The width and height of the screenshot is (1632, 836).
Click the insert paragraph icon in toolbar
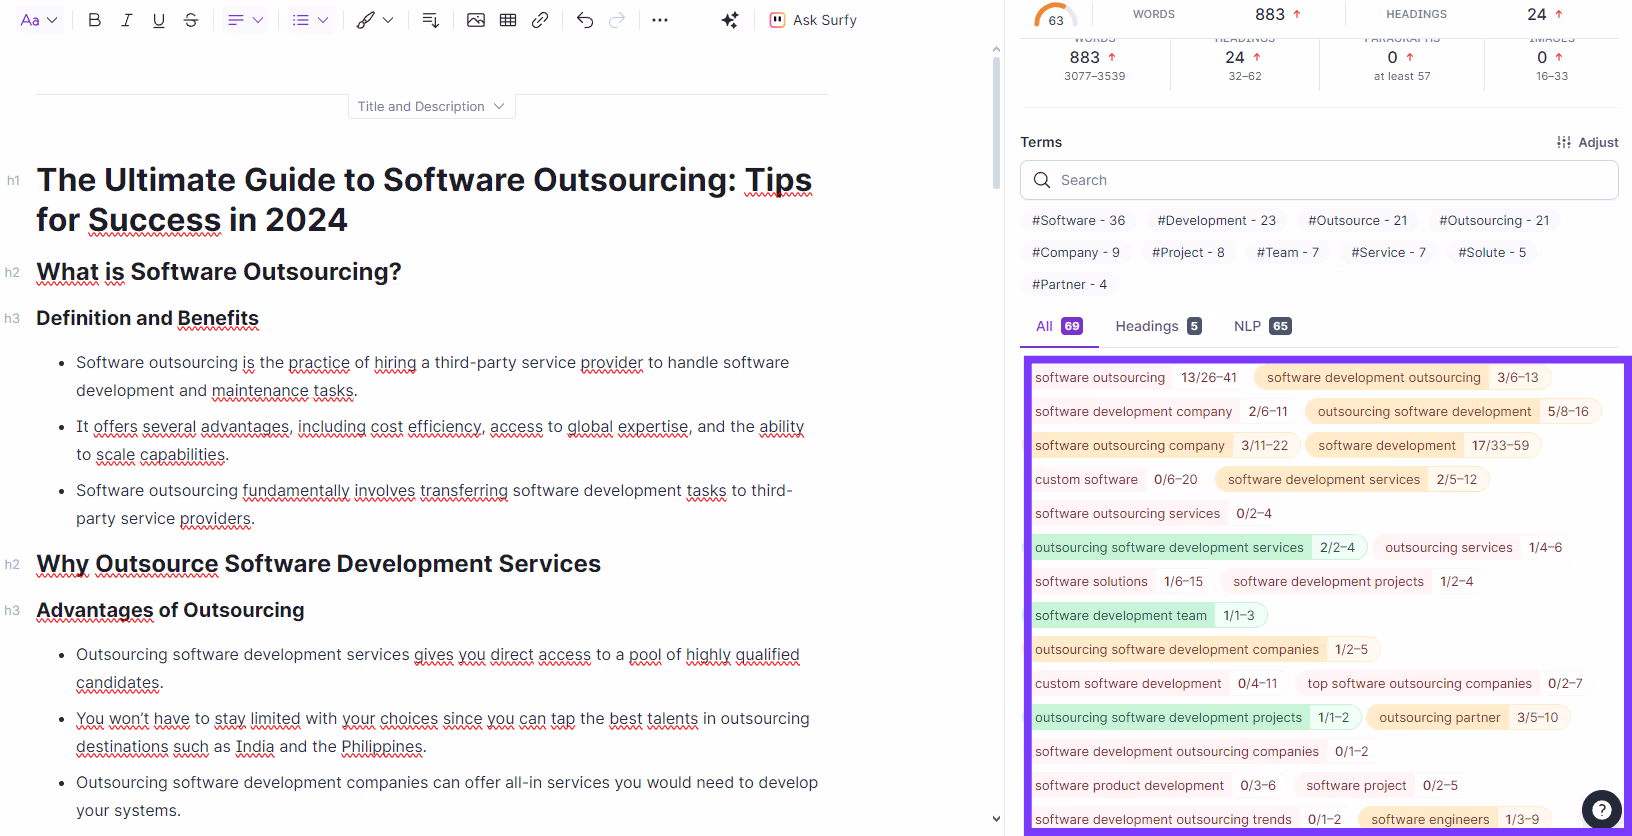tap(431, 20)
